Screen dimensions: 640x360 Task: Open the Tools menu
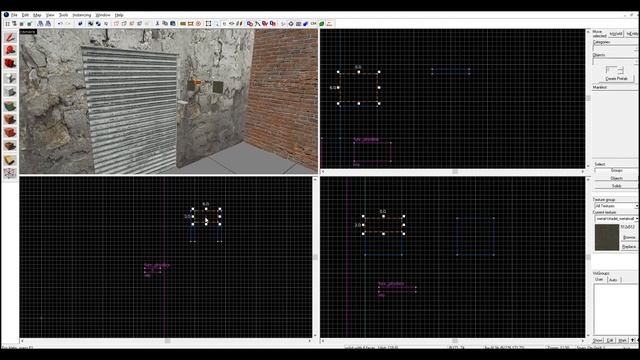click(63, 15)
